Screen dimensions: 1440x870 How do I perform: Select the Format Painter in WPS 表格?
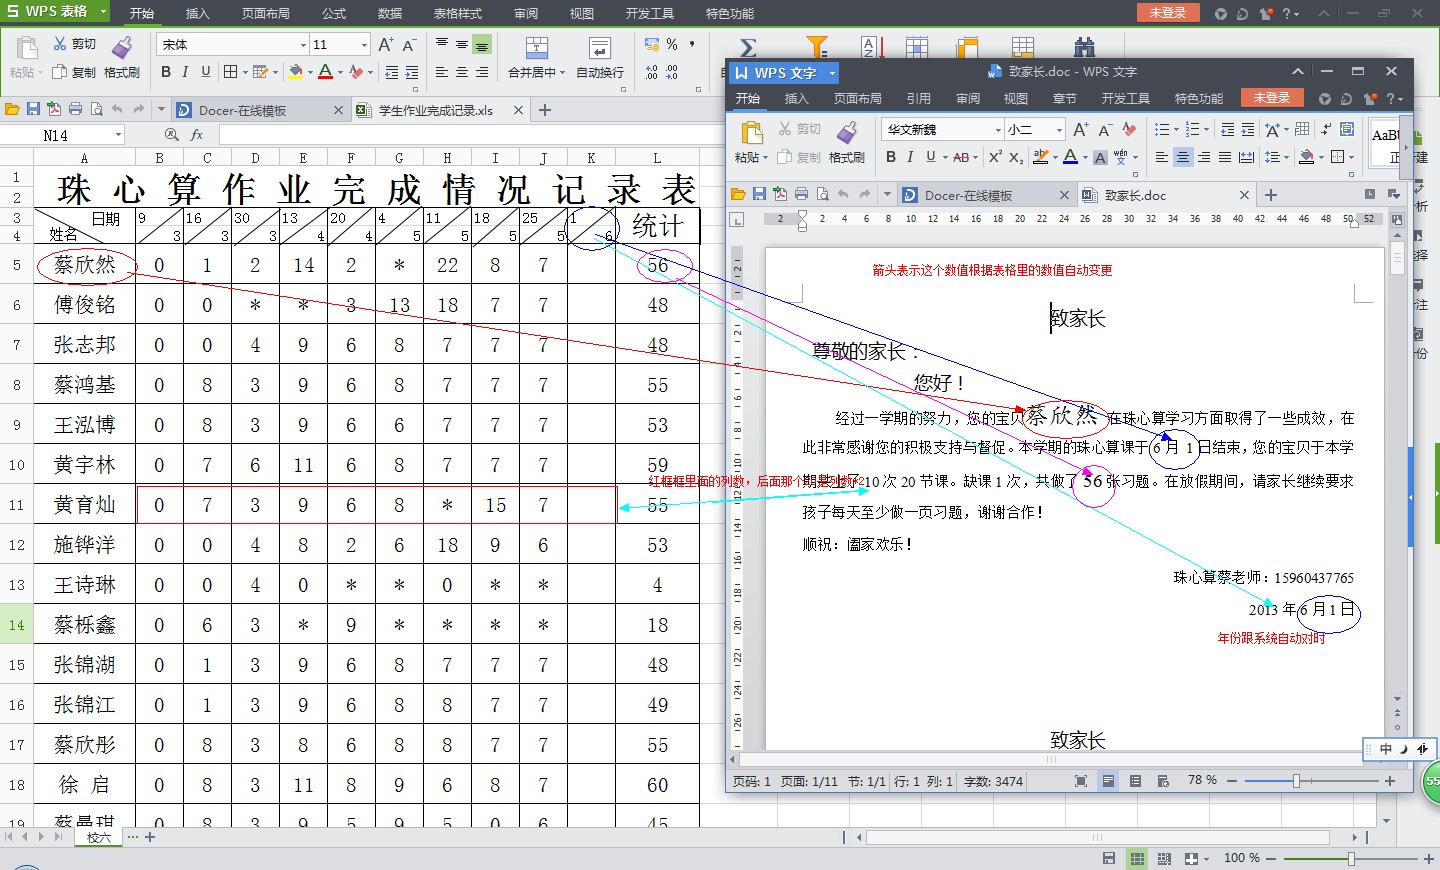[x=122, y=58]
